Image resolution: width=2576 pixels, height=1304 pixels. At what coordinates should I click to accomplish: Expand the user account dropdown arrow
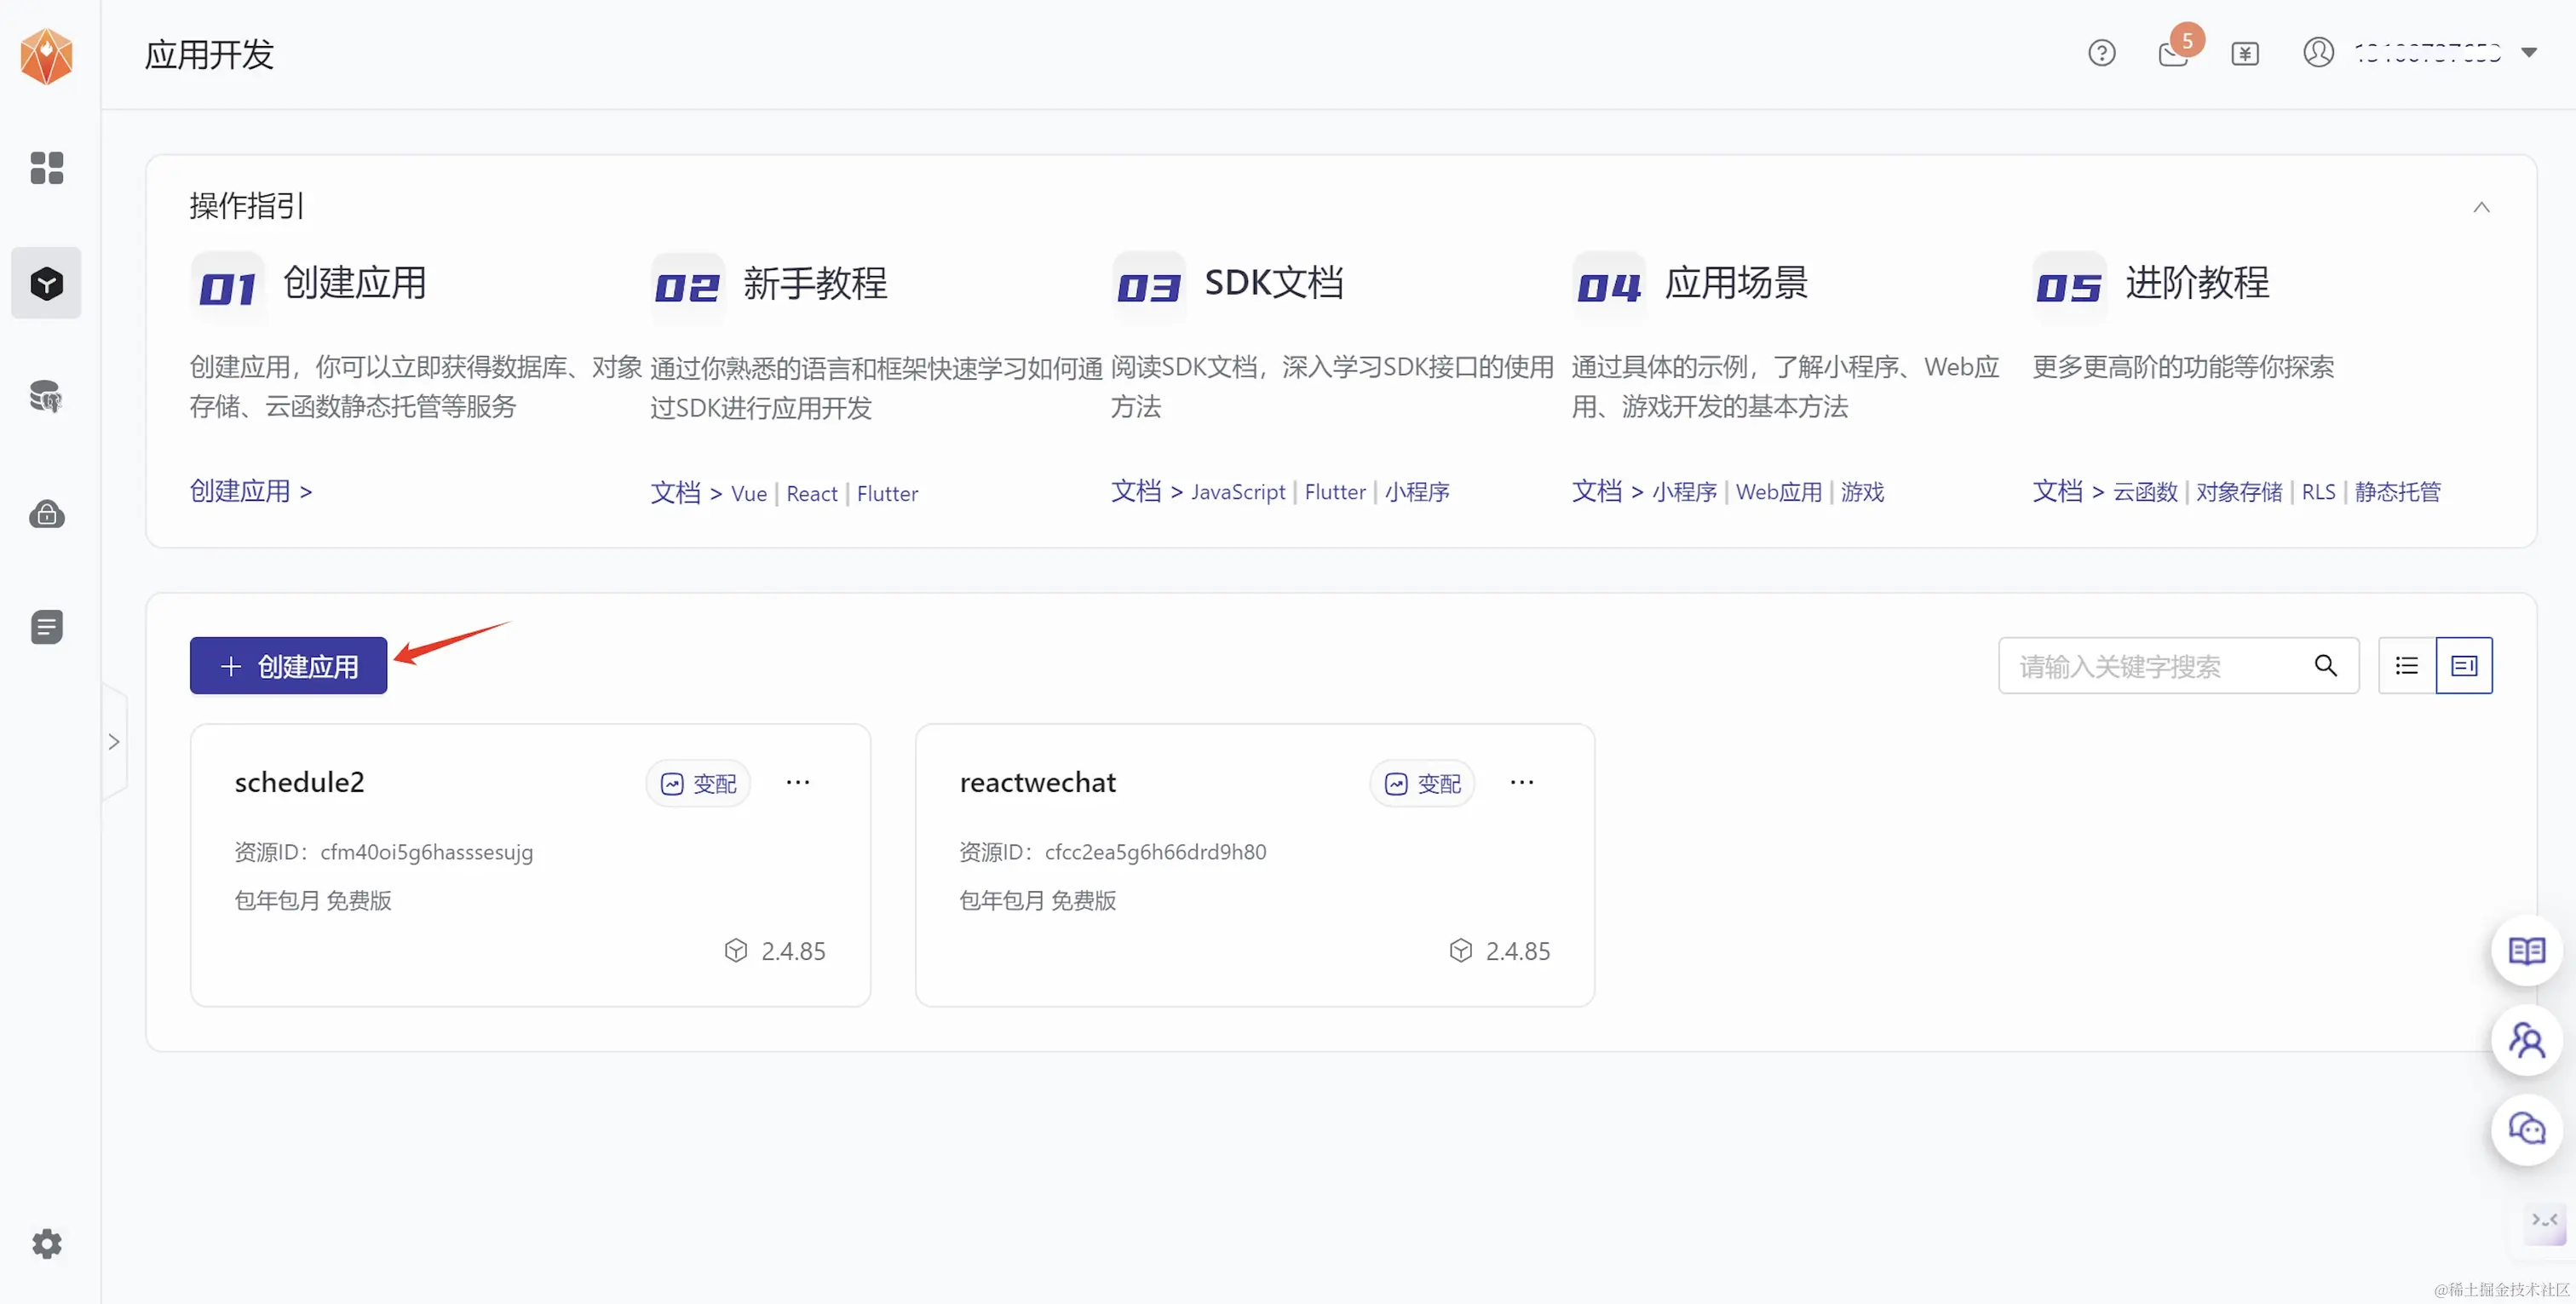[2529, 53]
